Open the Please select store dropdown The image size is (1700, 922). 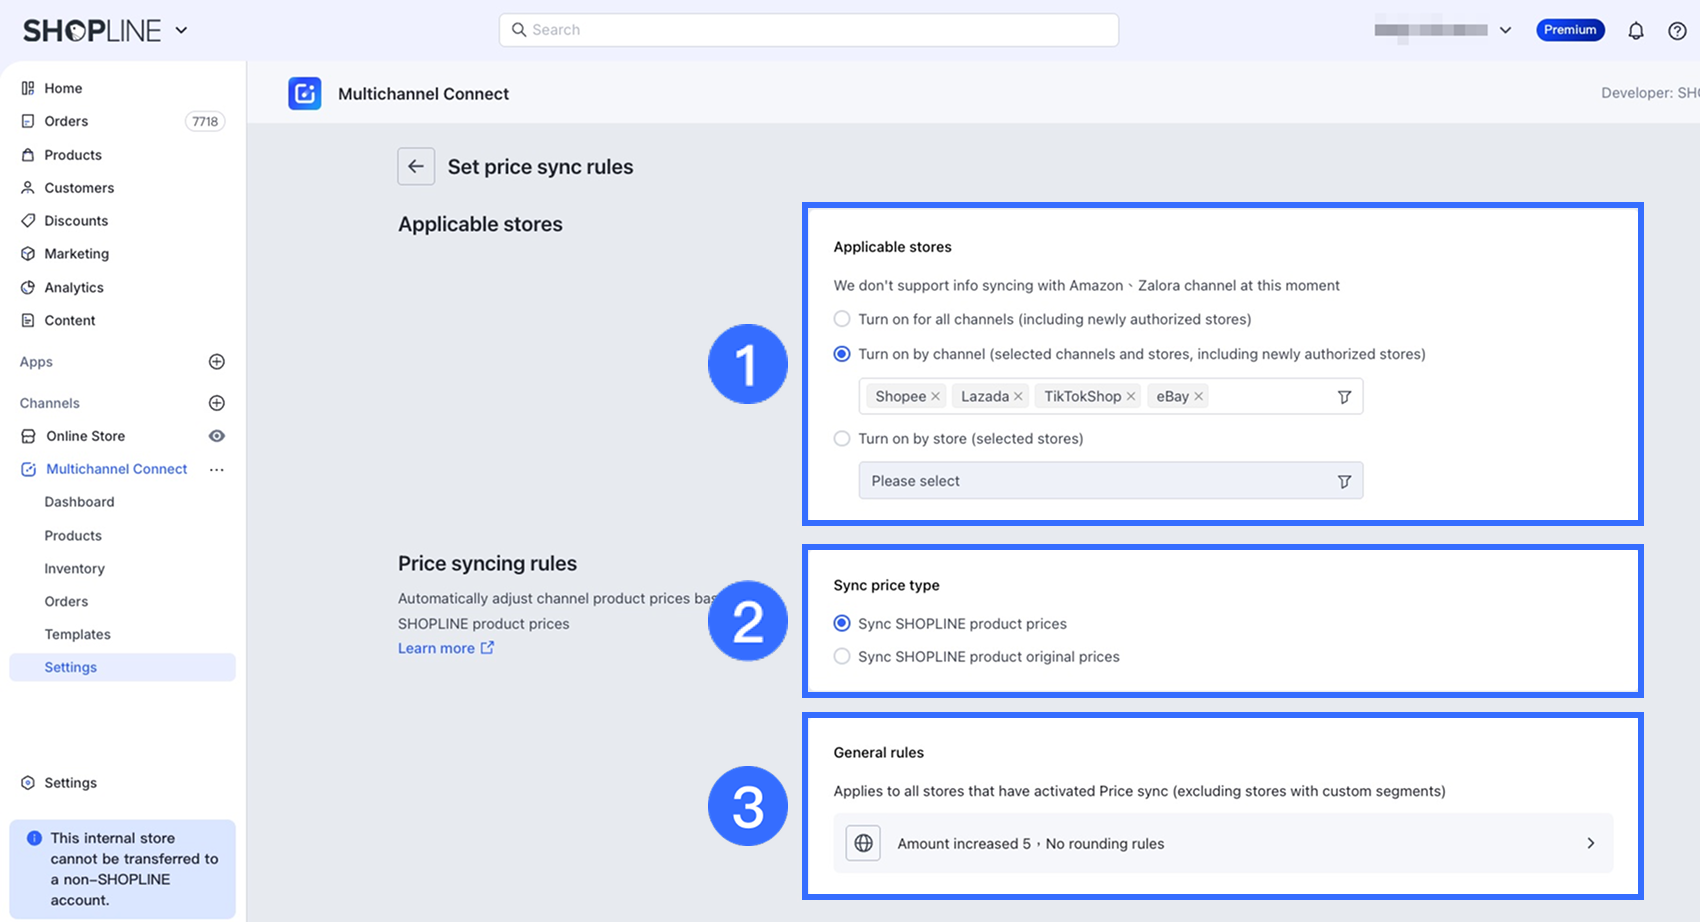[1110, 481]
